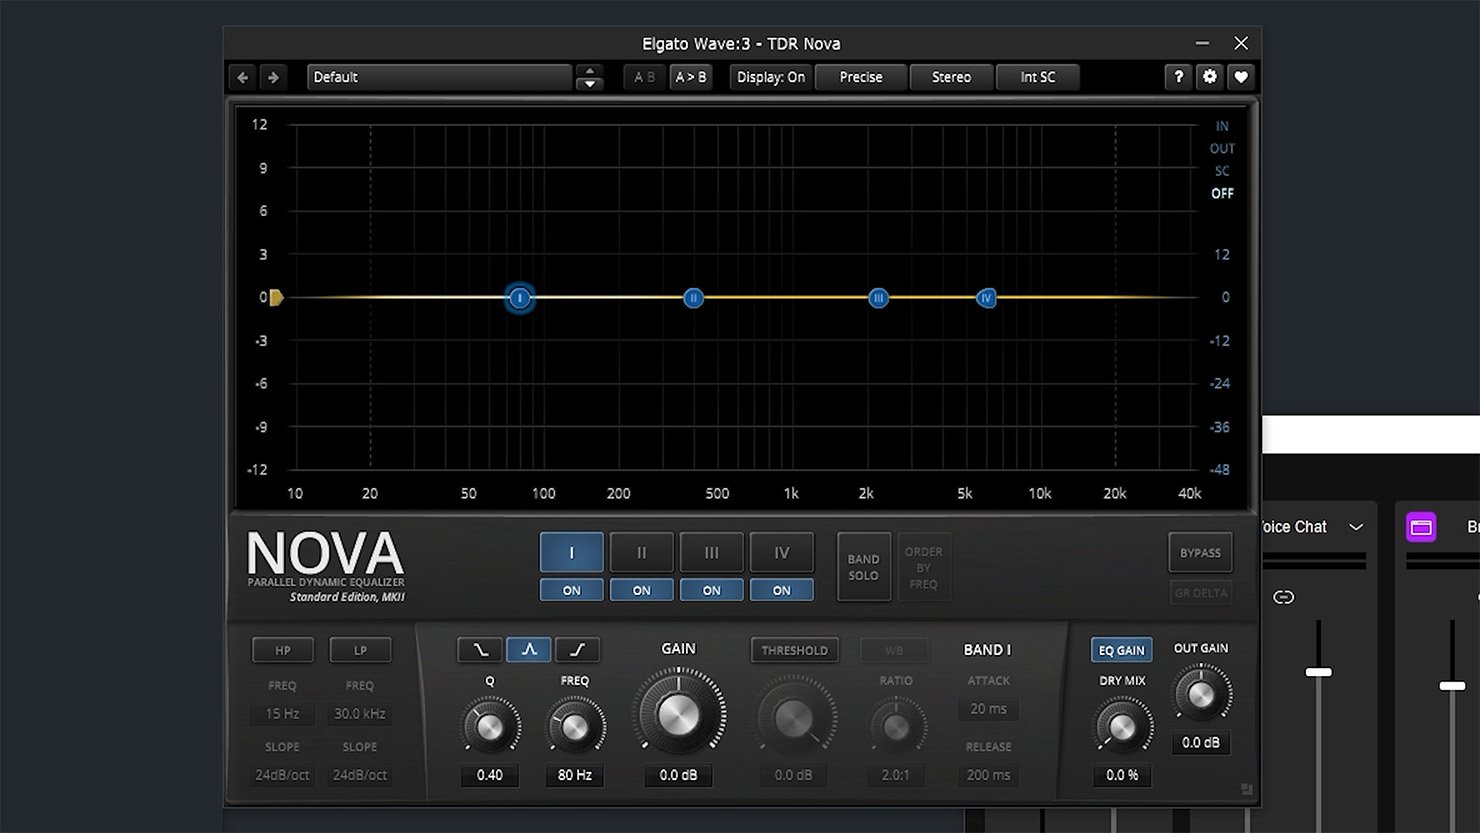The image size is (1480, 833).
Task: Click the heart favorite icon
Action: (1240, 77)
